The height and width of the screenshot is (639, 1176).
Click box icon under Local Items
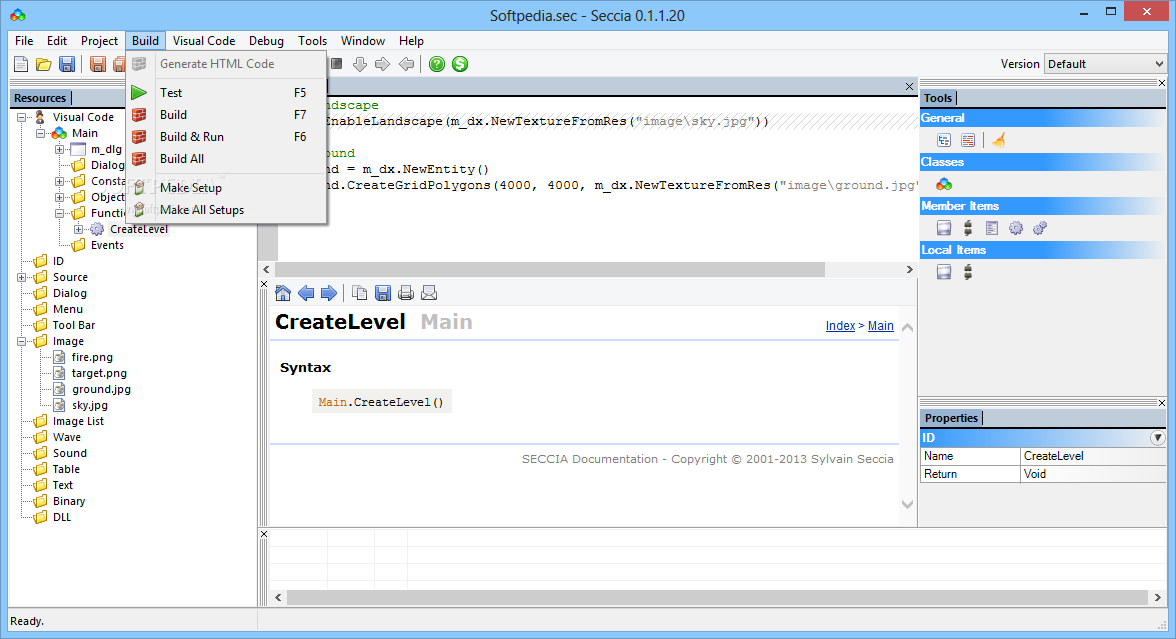point(944,272)
